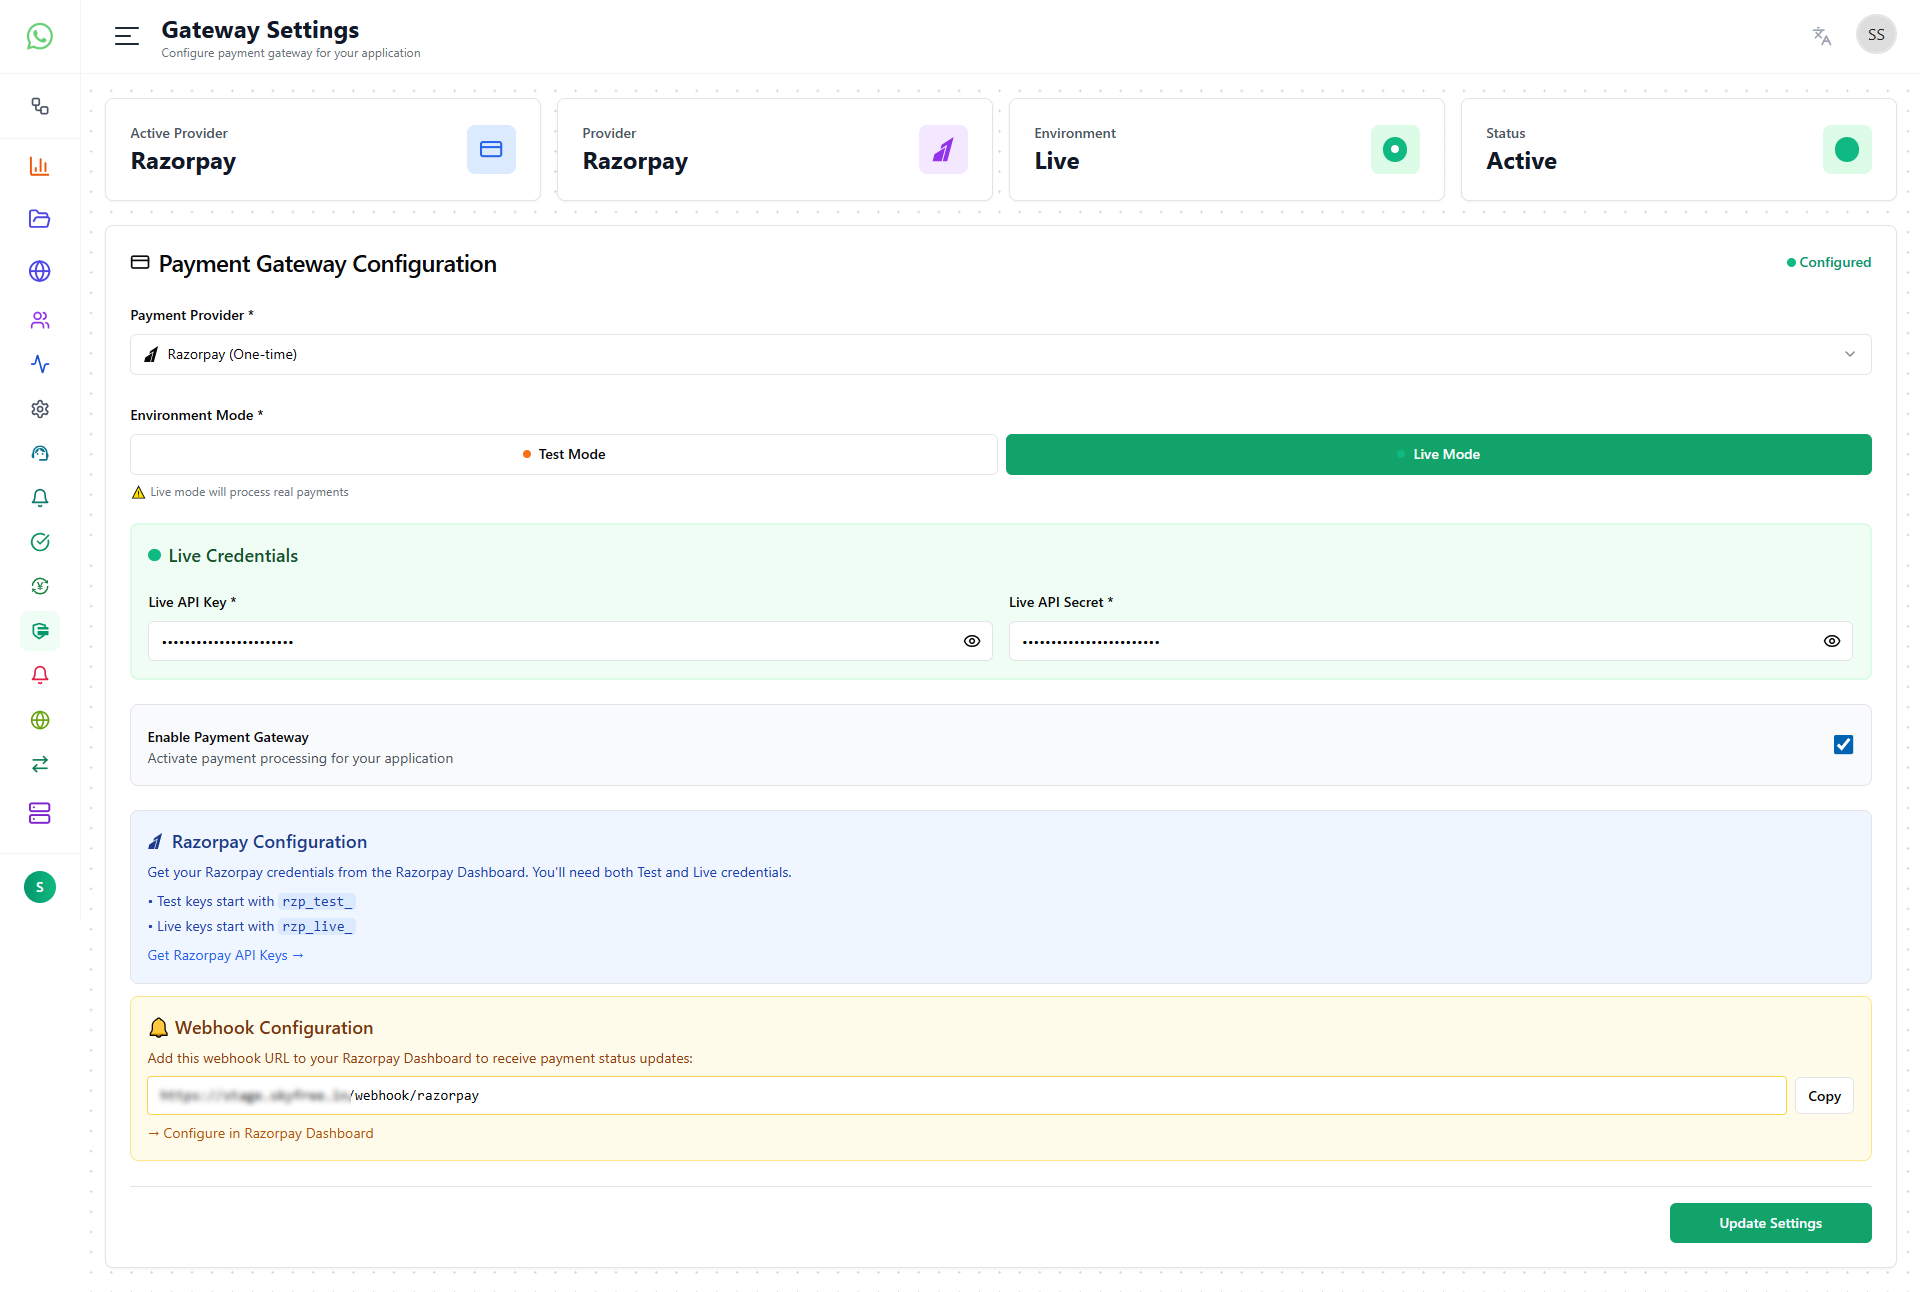Open the language translate icon

coord(1822,36)
